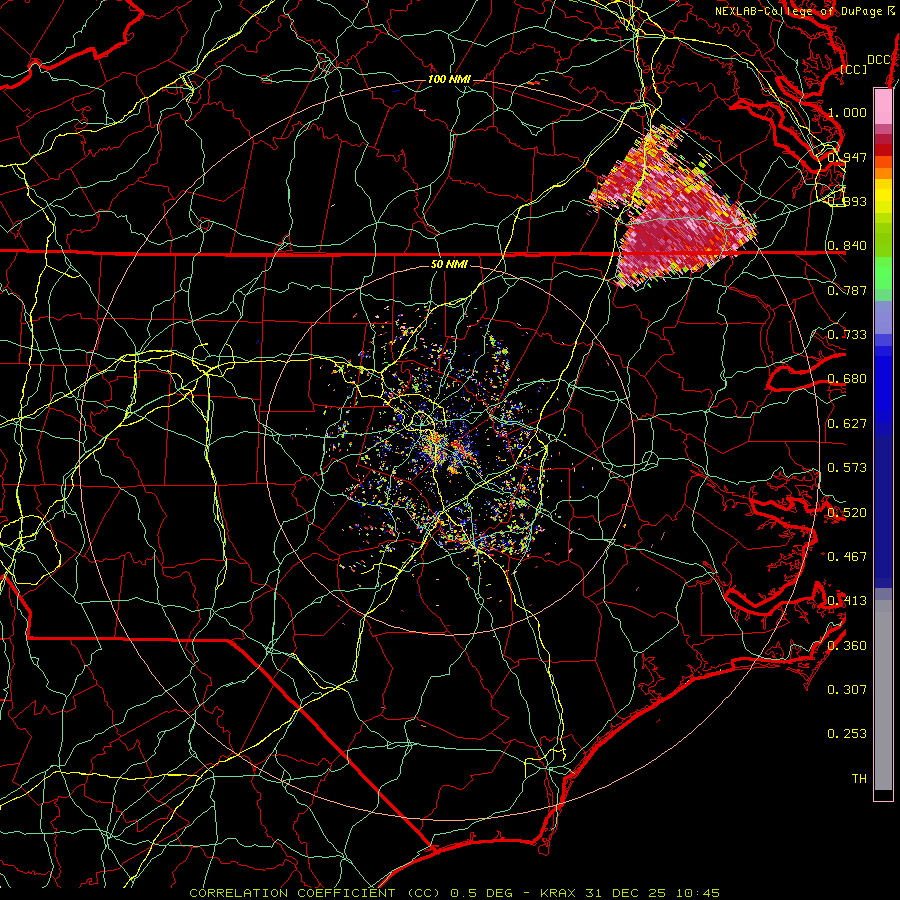Pick the bright green color bar band
Image resolution: width=900 pixels, height=900 pixels.
883,273
